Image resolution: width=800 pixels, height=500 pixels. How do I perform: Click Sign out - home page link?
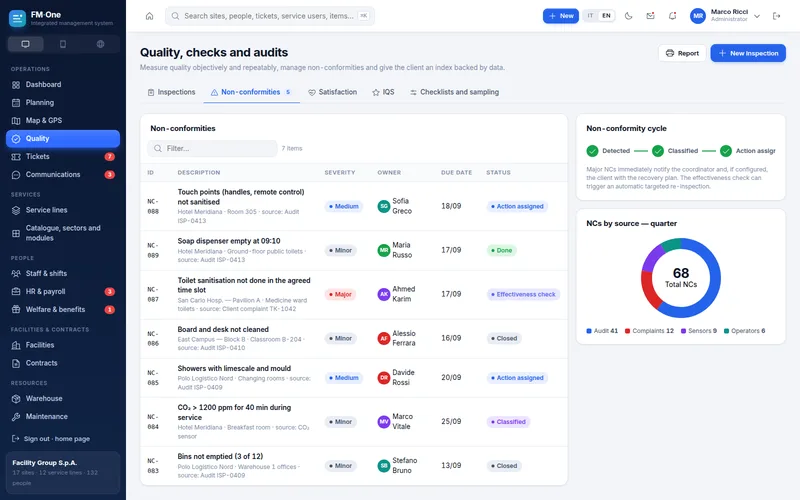coord(51,439)
